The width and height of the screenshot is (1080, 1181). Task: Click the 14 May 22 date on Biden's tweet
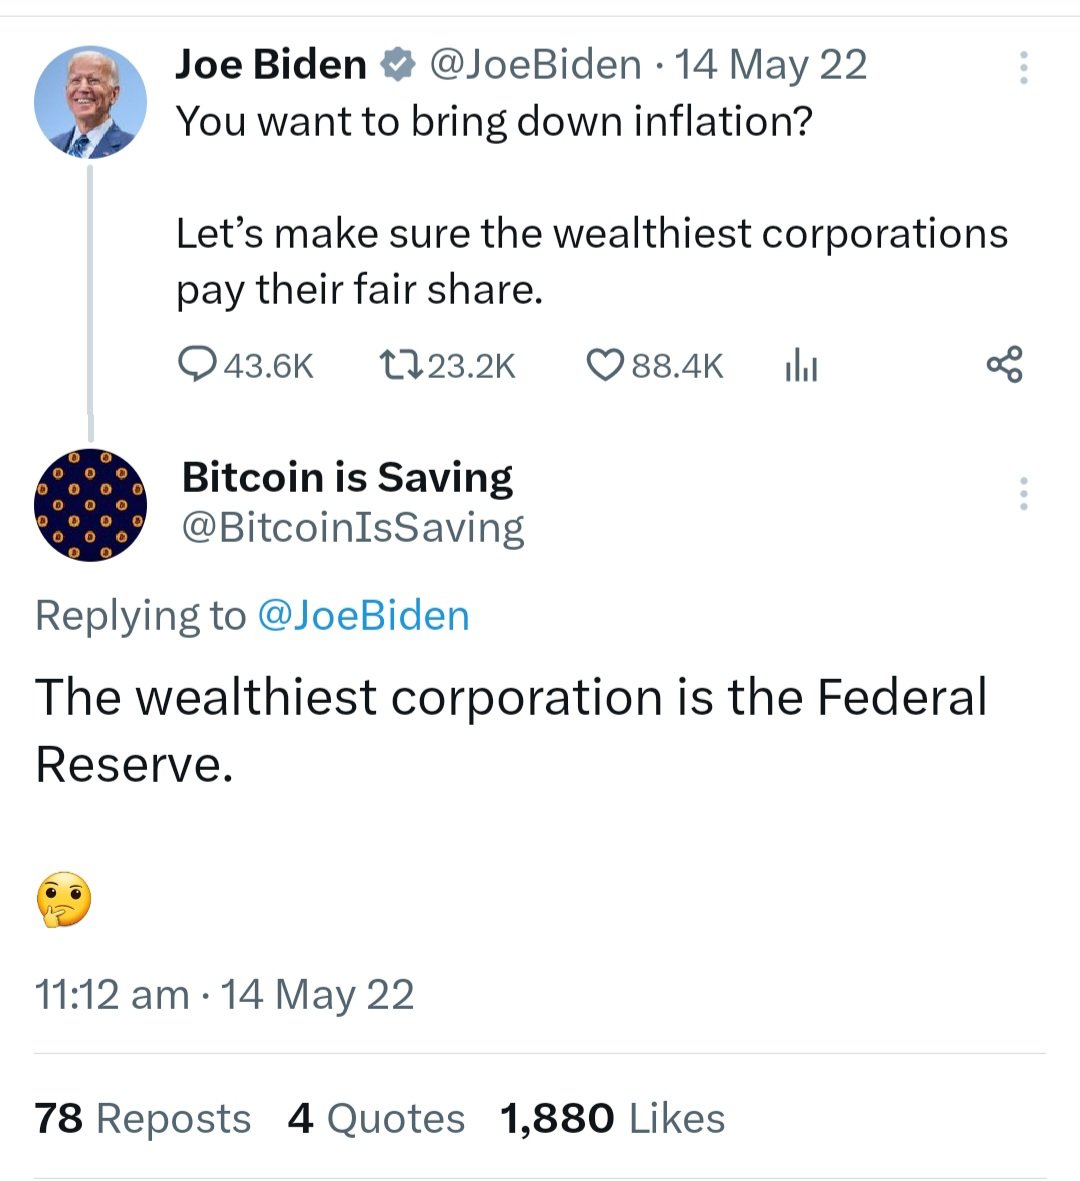click(771, 65)
